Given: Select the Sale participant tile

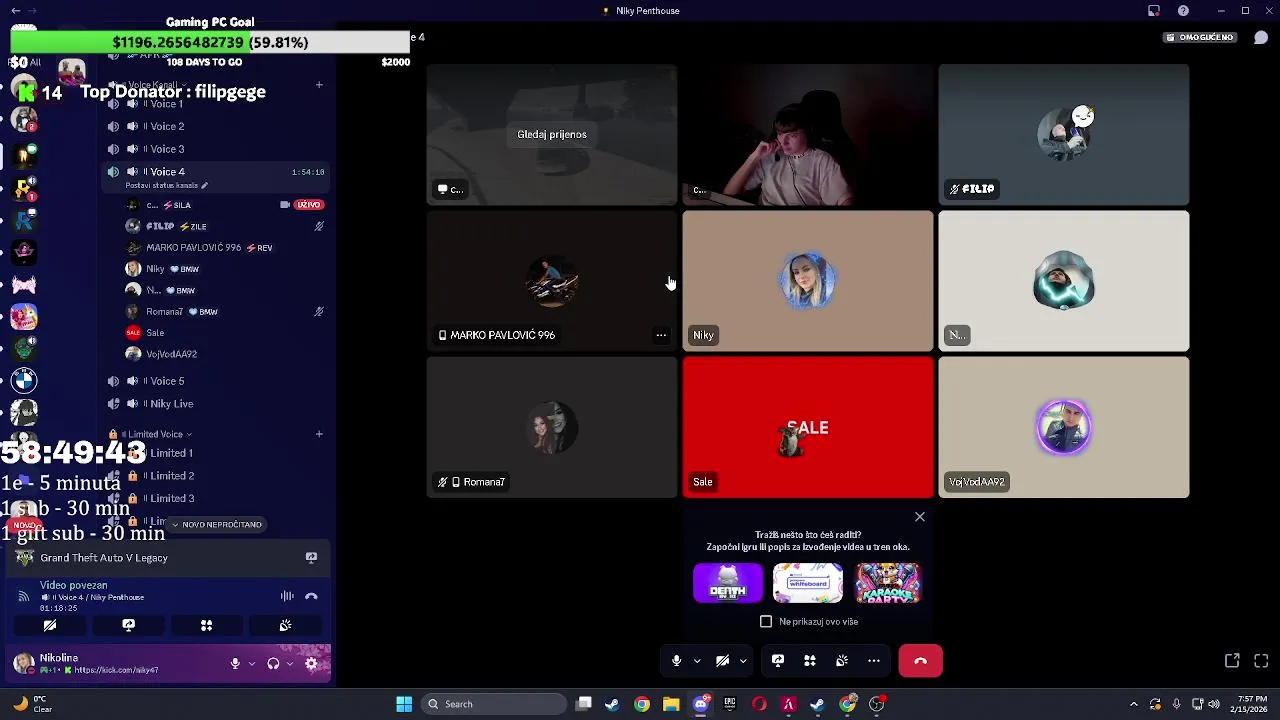Looking at the screenshot, I should (x=808, y=428).
